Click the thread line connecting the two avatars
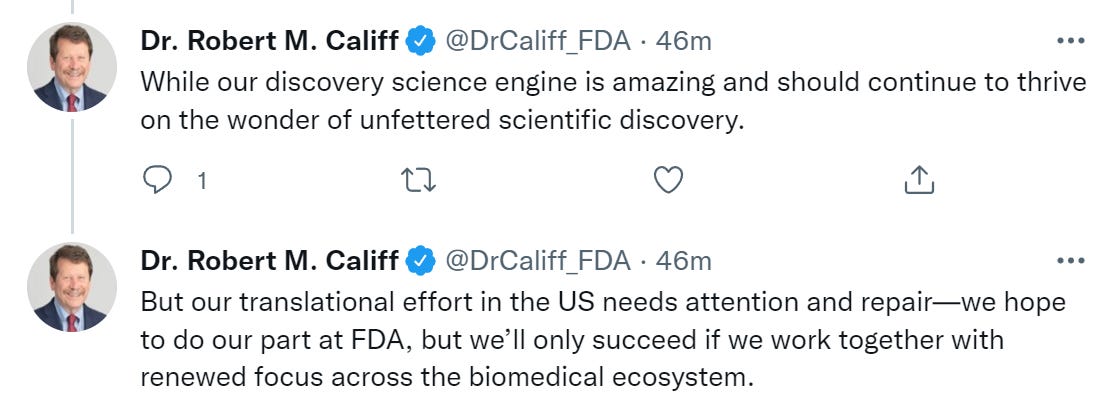 (x=71, y=170)
